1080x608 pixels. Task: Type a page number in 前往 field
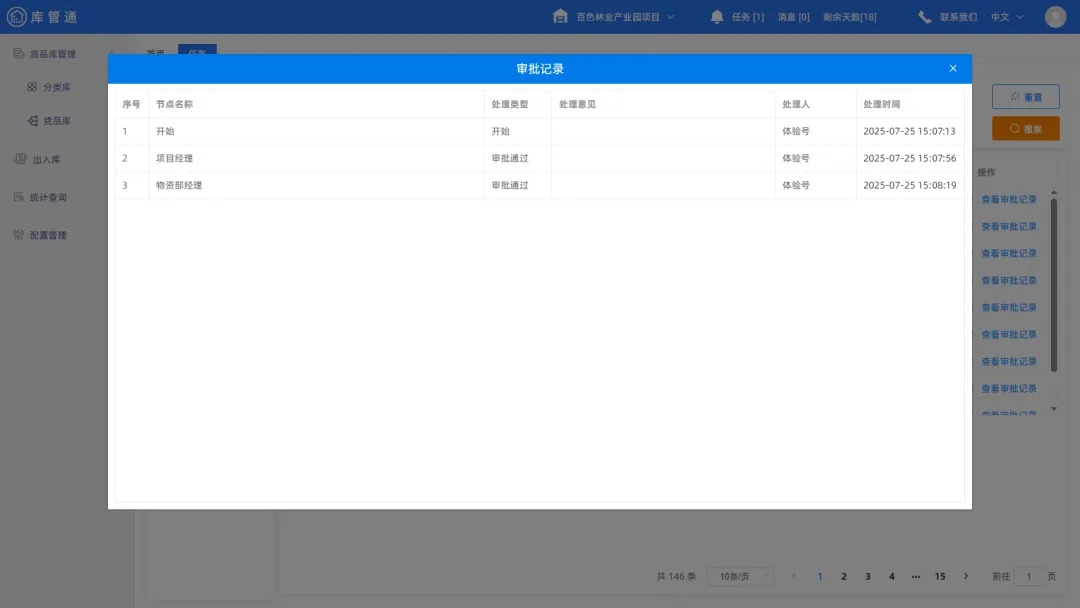pyautogui.click(x=1029, y=576)
